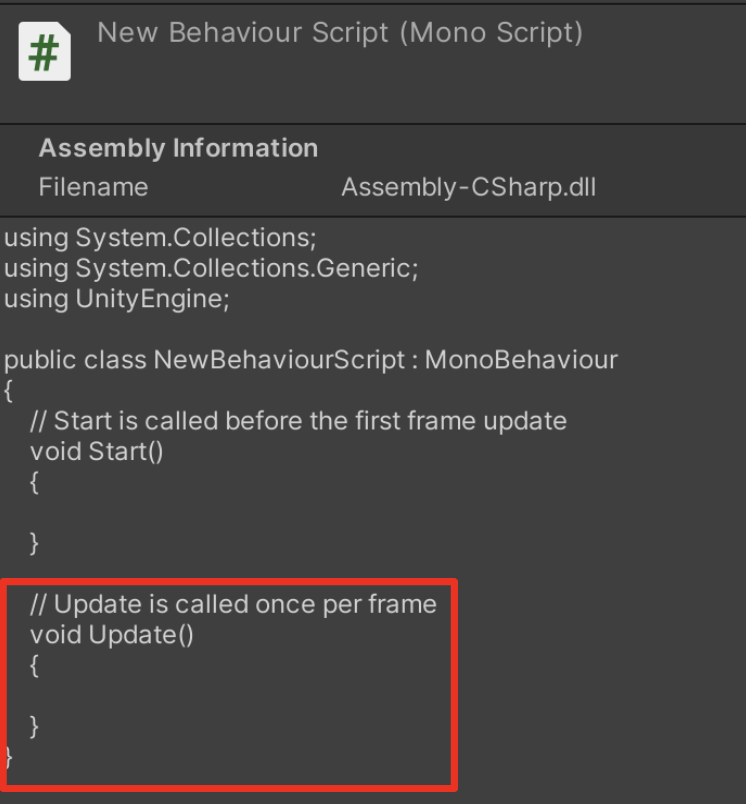Select the New Behaviour Script (Mono Script) title
Image resolution: width=746 pixels, height=804 pixels.
point(340,33)
